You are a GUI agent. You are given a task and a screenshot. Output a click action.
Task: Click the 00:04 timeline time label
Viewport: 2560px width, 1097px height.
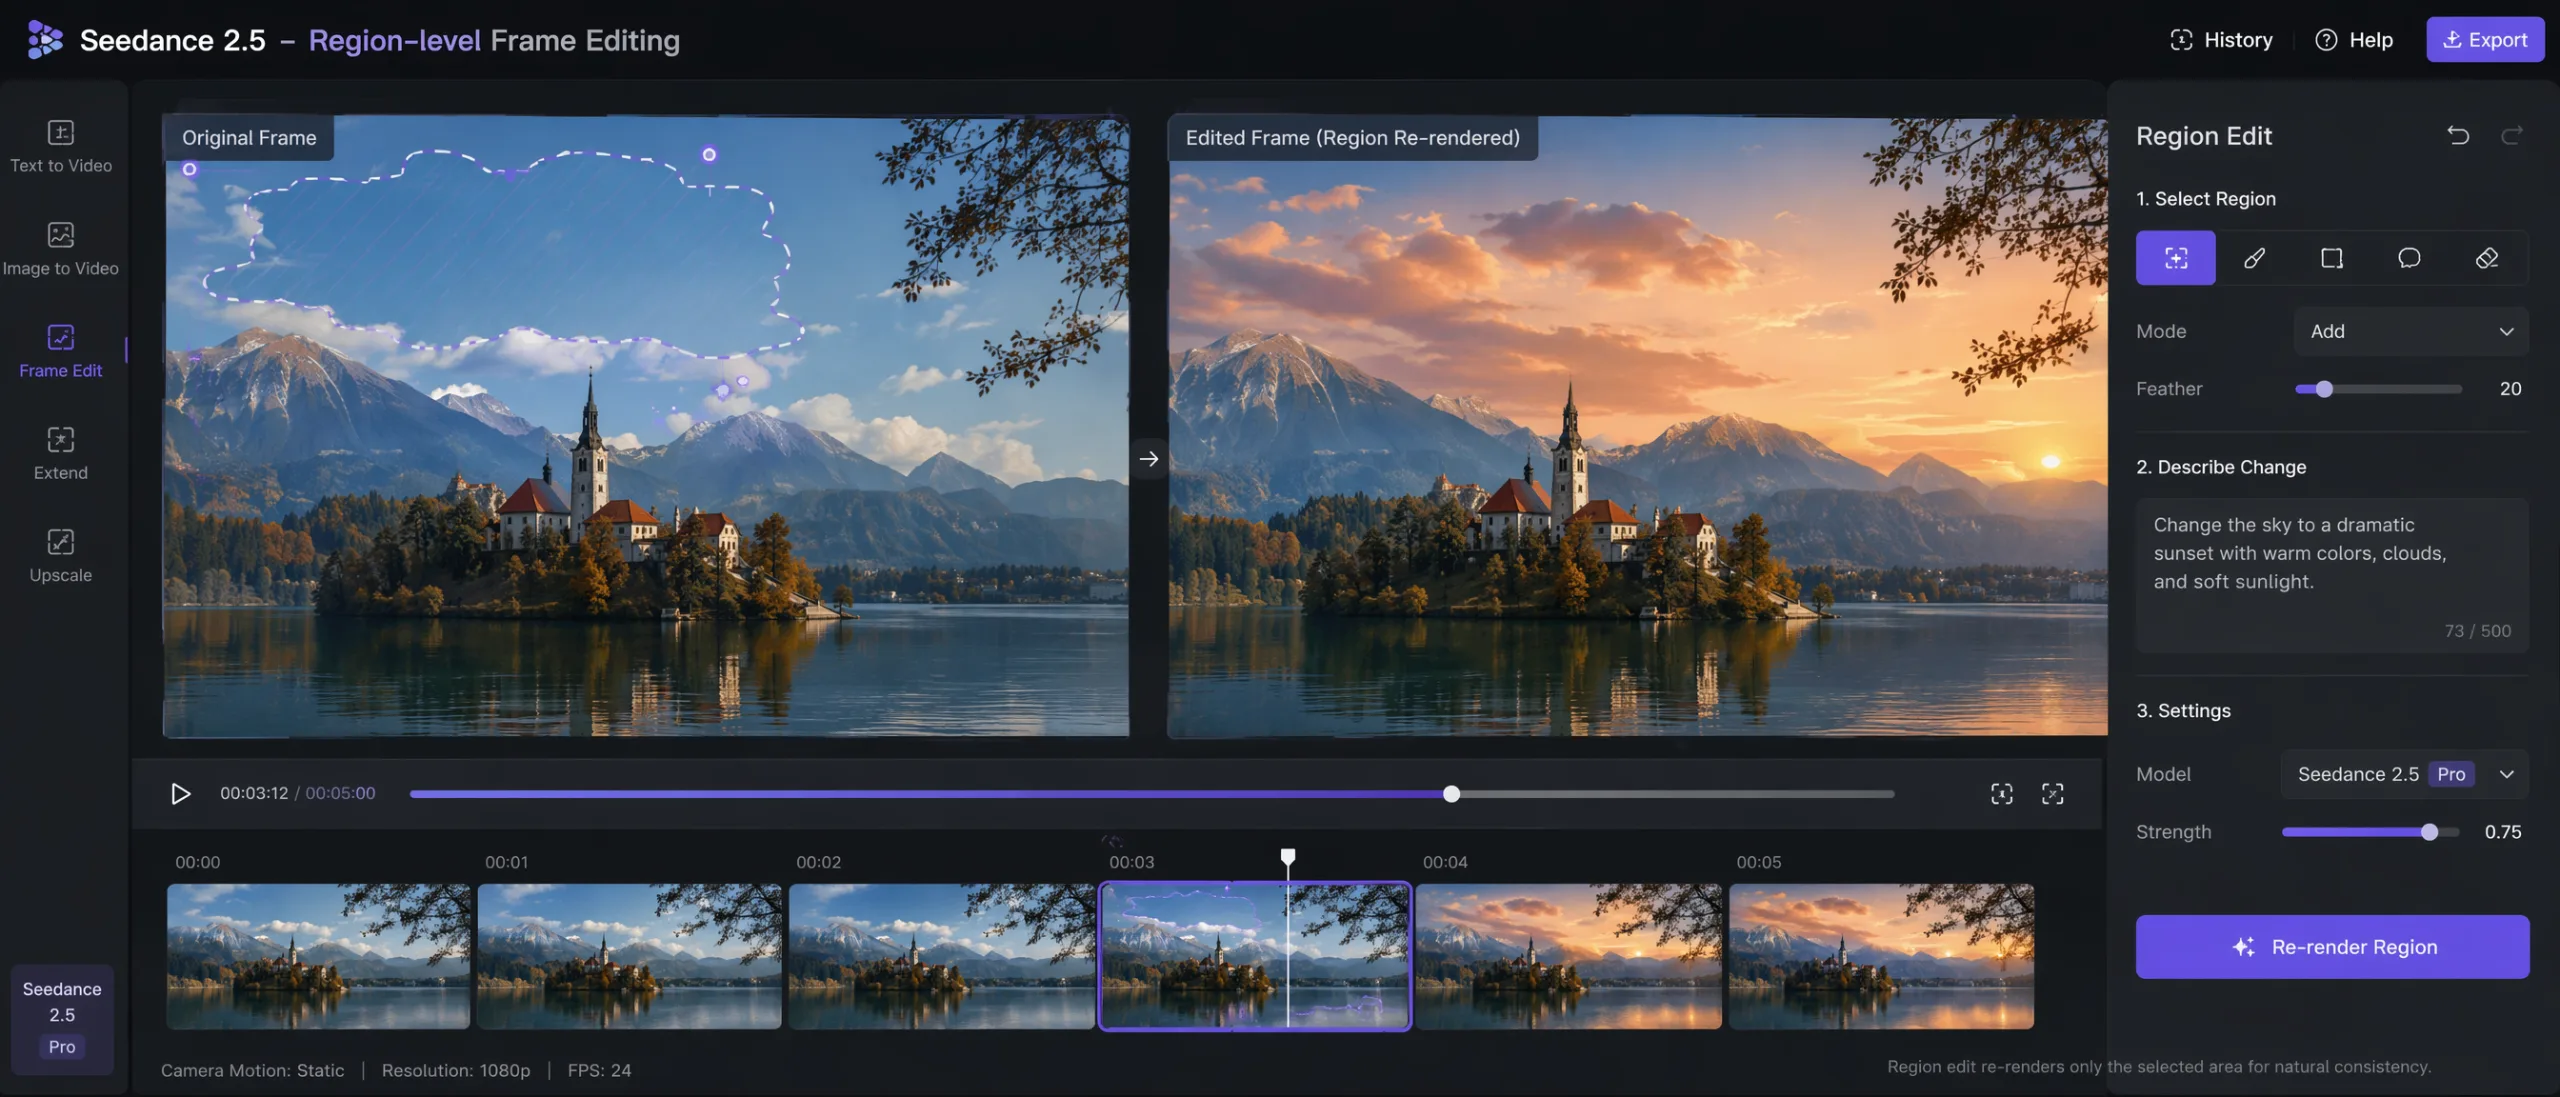coord(1445,862)
